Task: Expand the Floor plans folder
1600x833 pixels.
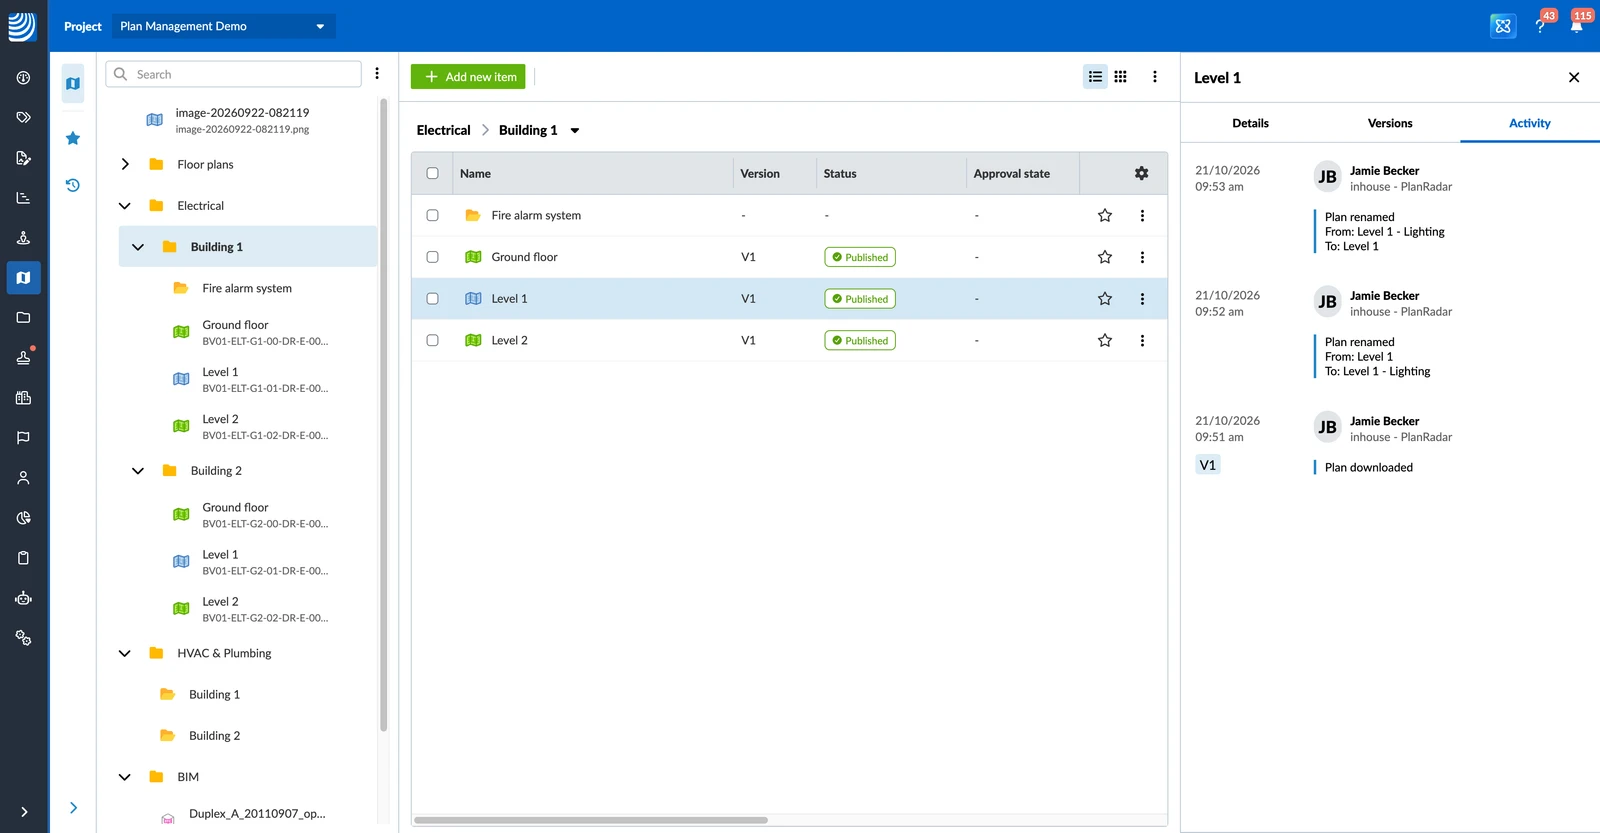Action: pyautogui.click(x=125, y=165)
